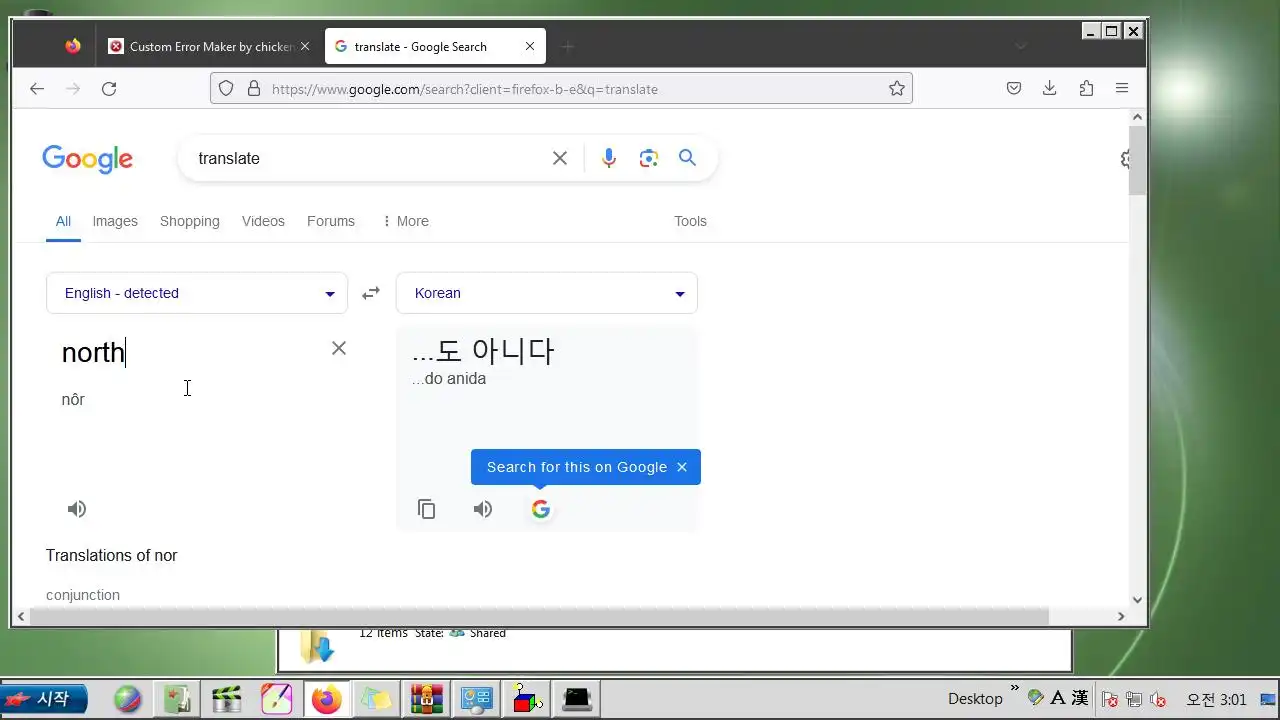
Task: Expand the More search filters menu
Action: tap(405, 221)
